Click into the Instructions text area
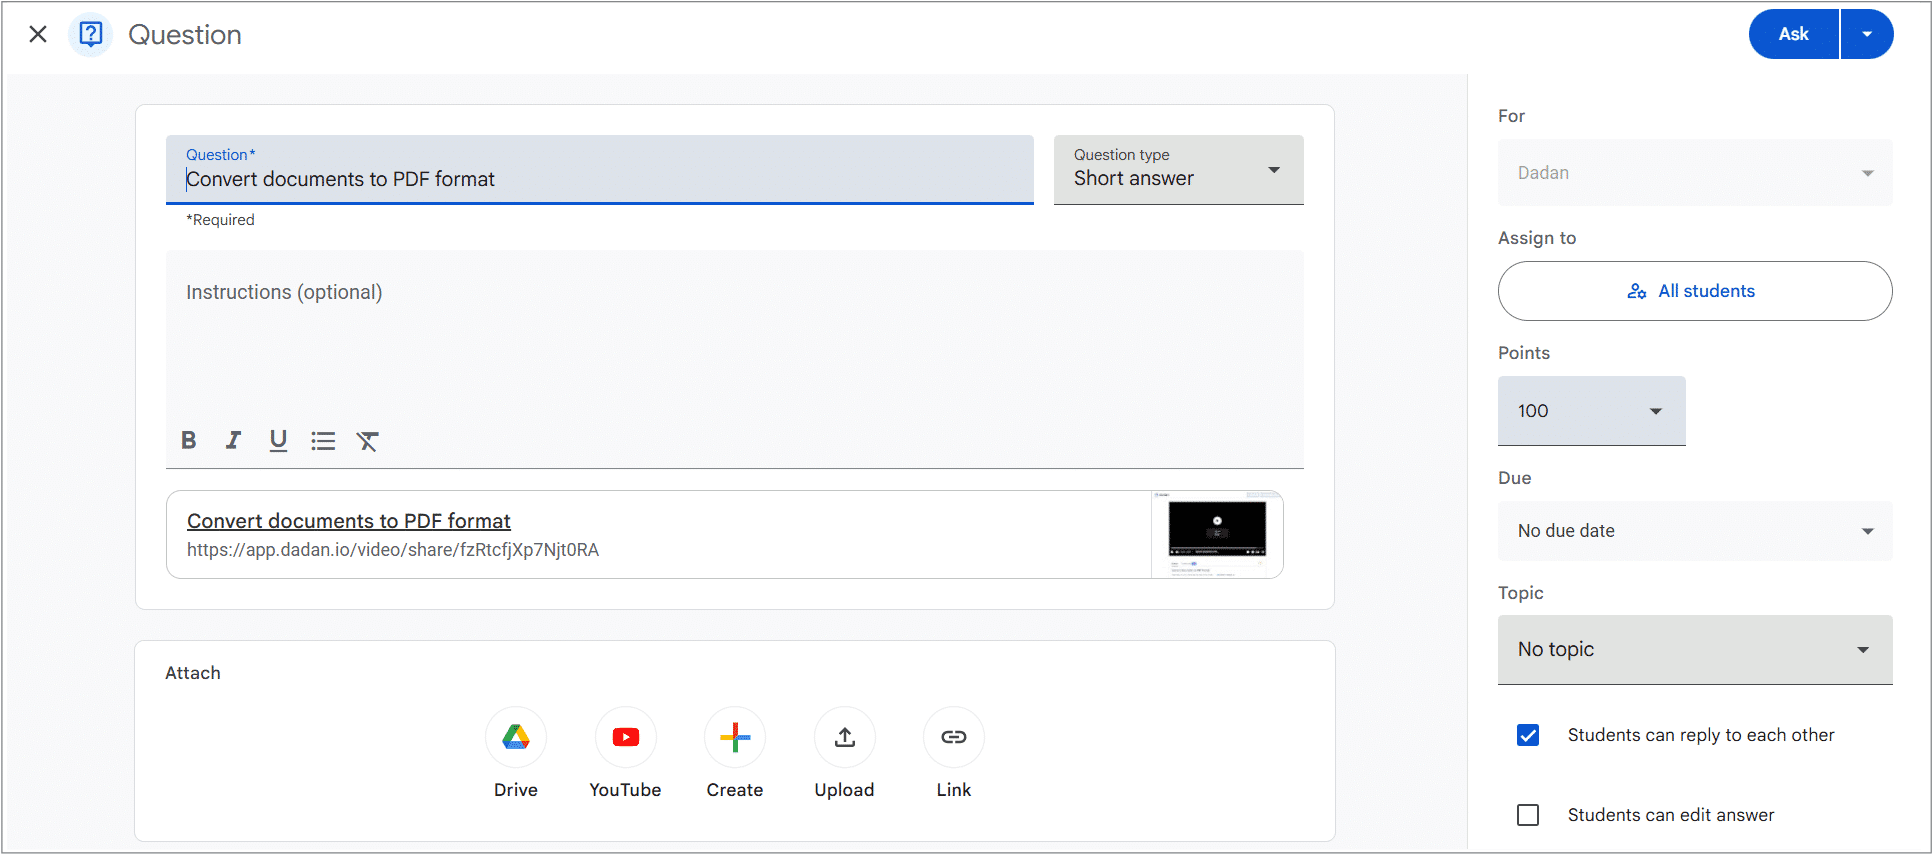Image resolution: width=1932 pixels, height=854 pixels. pyautogui.click(x=734, y=340)
